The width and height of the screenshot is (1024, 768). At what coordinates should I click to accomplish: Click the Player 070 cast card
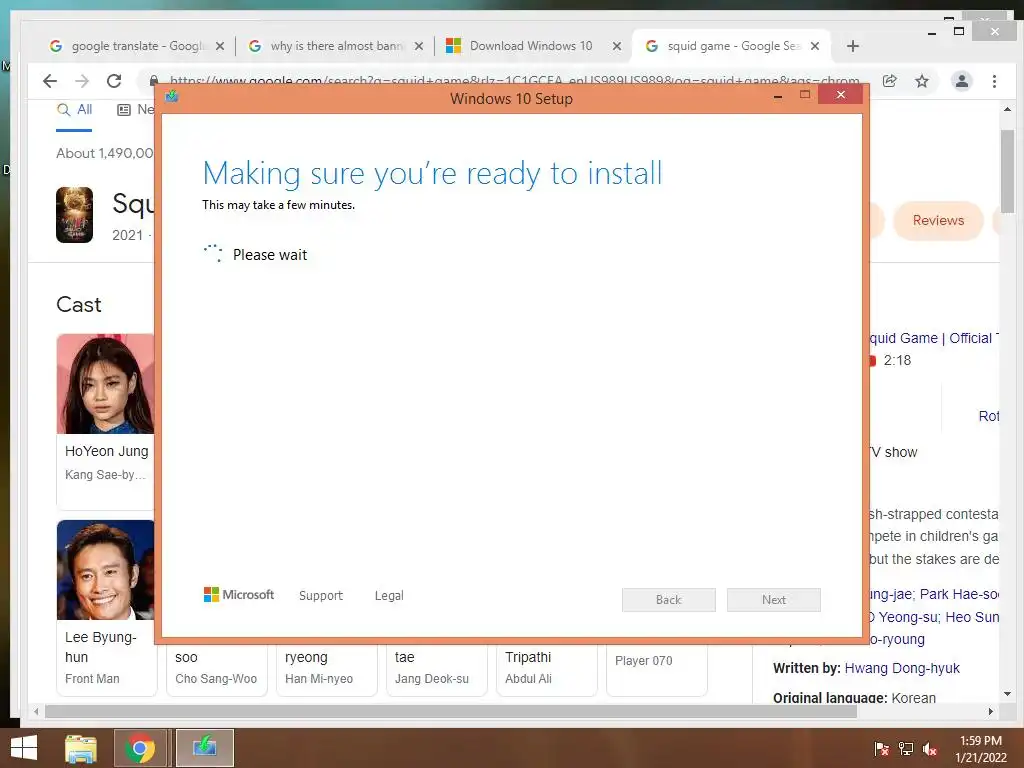(656, 669)
